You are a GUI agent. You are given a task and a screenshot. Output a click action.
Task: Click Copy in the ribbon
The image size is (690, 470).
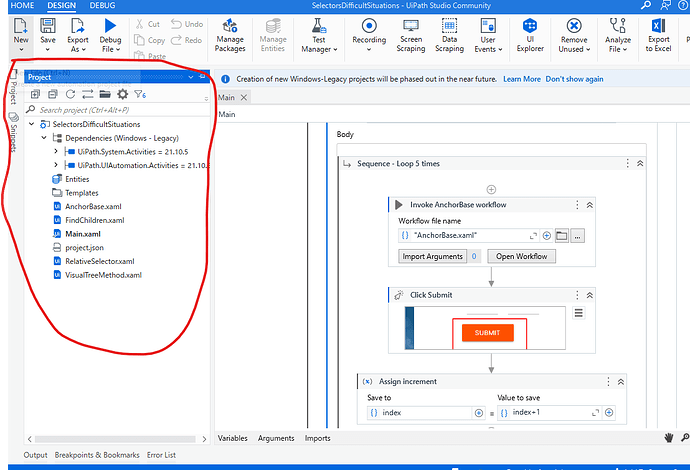point(150,40)
